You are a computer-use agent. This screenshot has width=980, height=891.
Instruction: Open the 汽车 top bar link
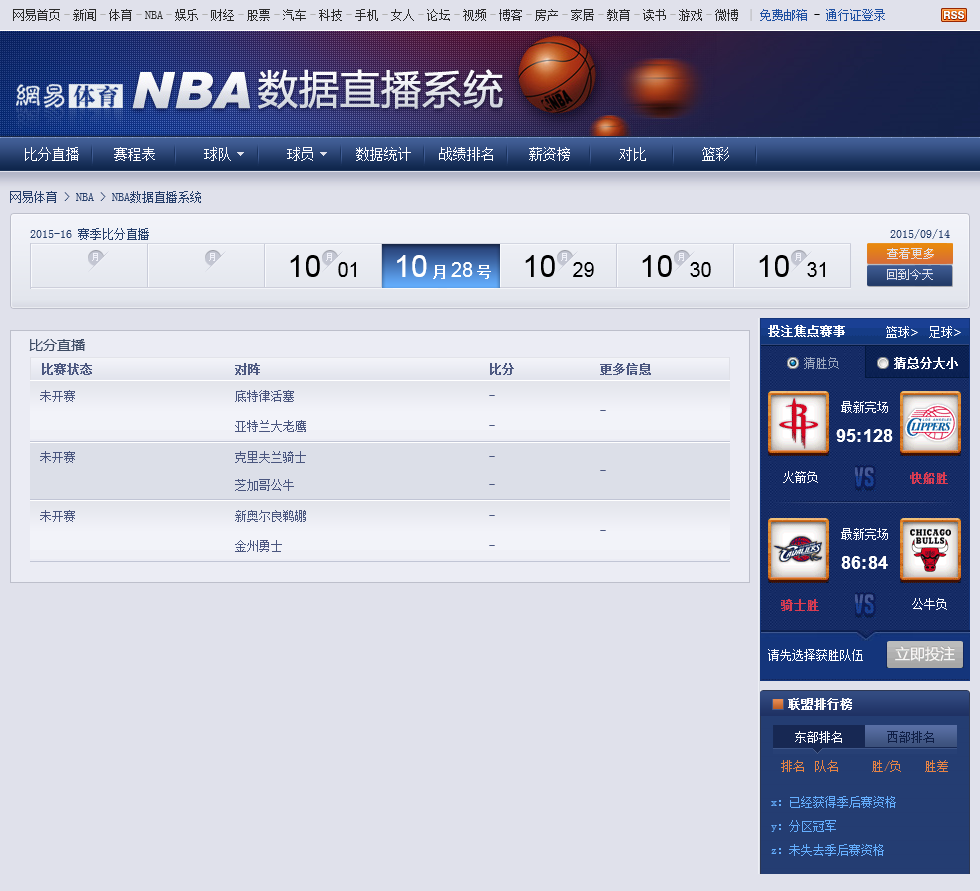point(294,15)
